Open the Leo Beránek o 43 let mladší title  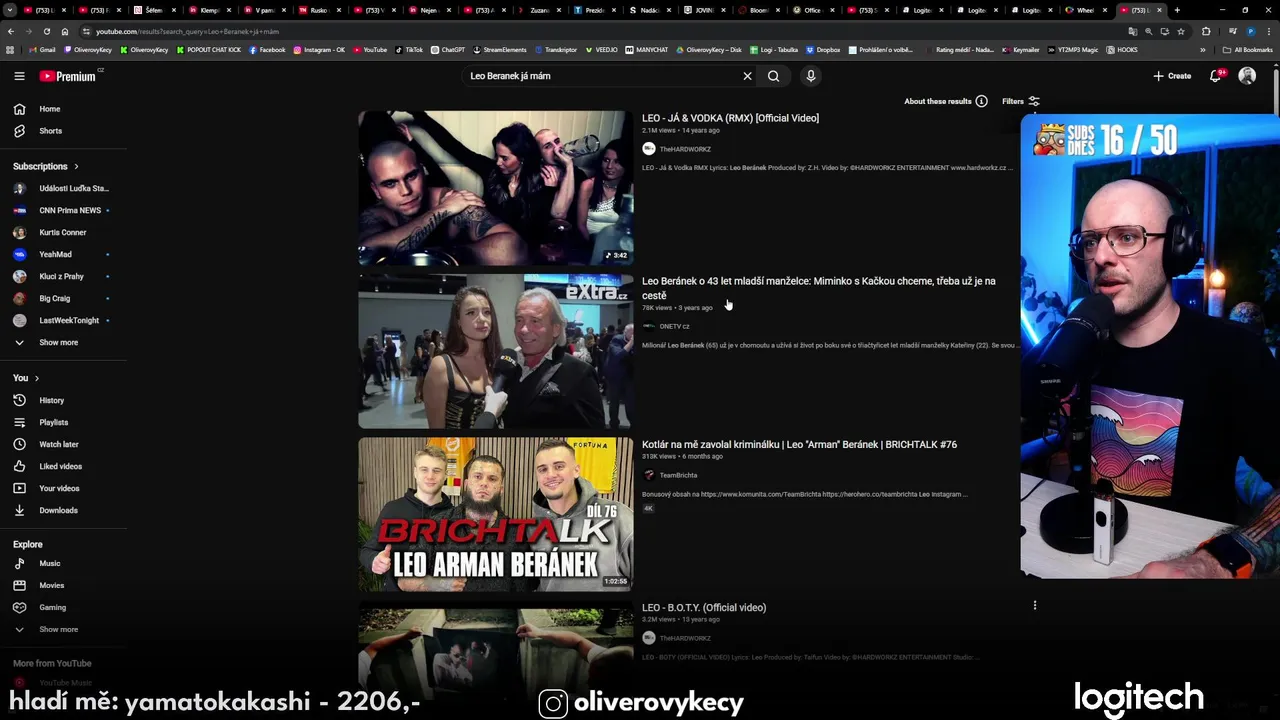pos(818,288)
